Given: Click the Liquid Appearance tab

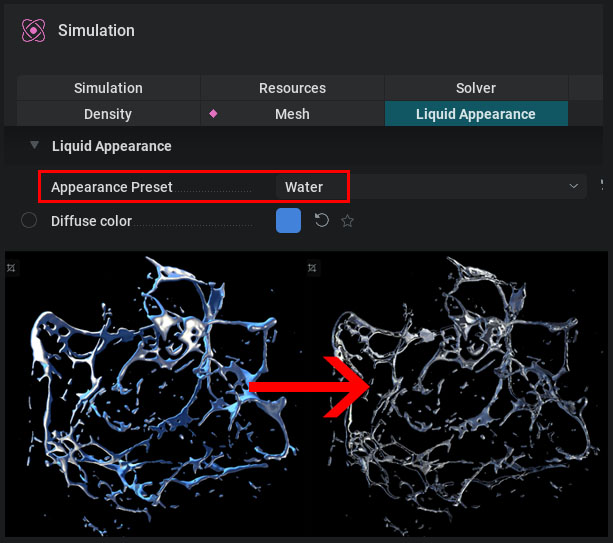Looking at the screenshot, I should tap(476, 114).
